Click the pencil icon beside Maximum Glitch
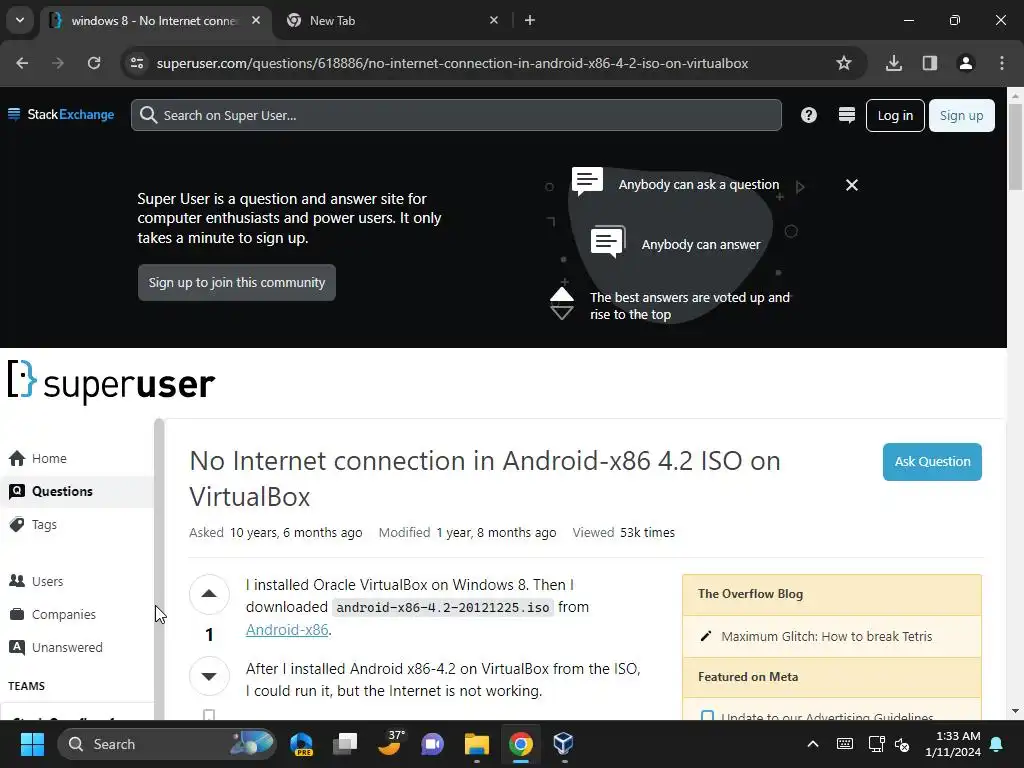The height and width of the screenshot is (768, 1024). [706, 636]
